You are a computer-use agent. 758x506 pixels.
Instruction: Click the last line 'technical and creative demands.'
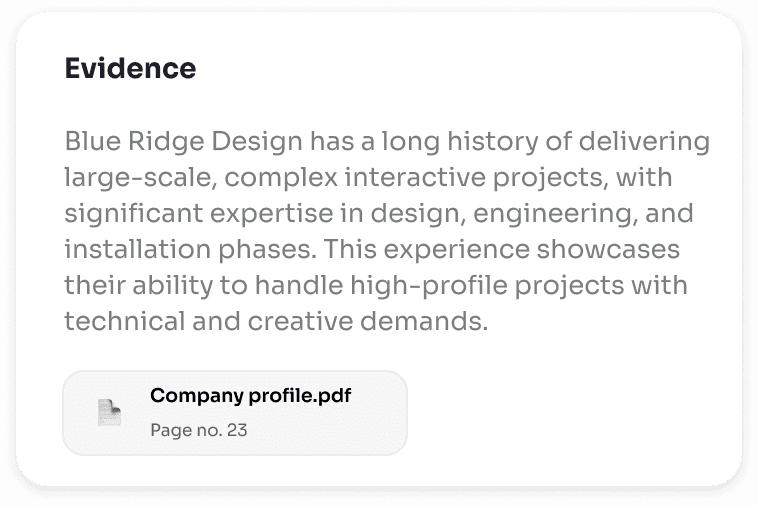pyautogui.click(x=276, y=321)
